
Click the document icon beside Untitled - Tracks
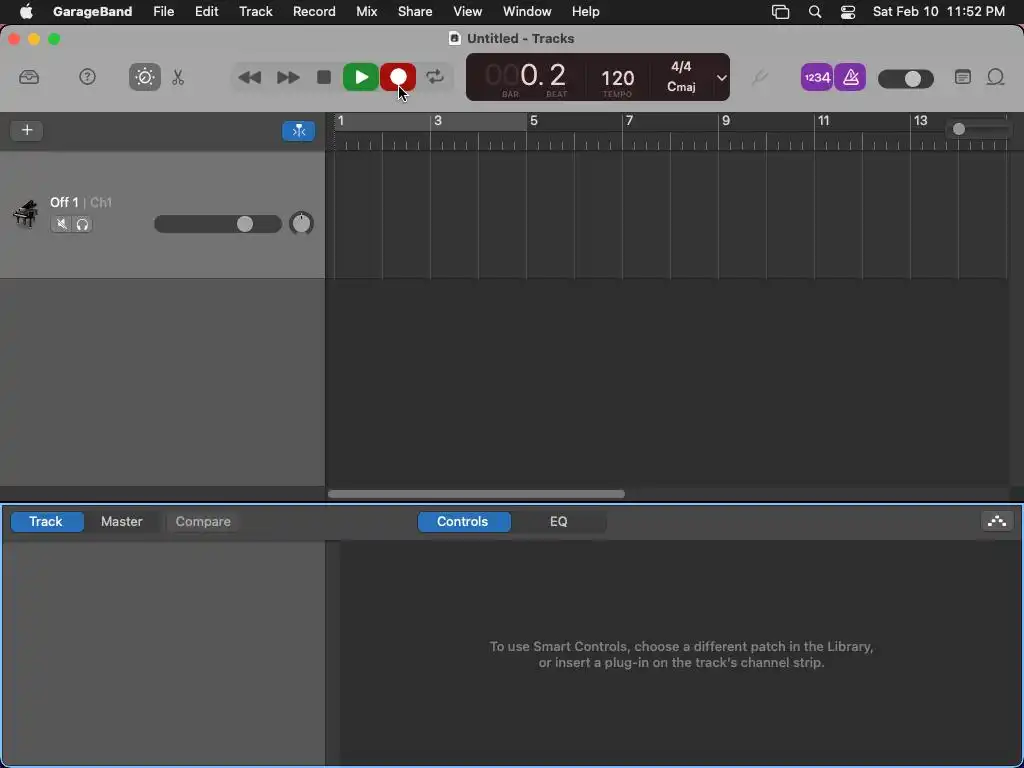pyautogui.click(x=455, y=39)
